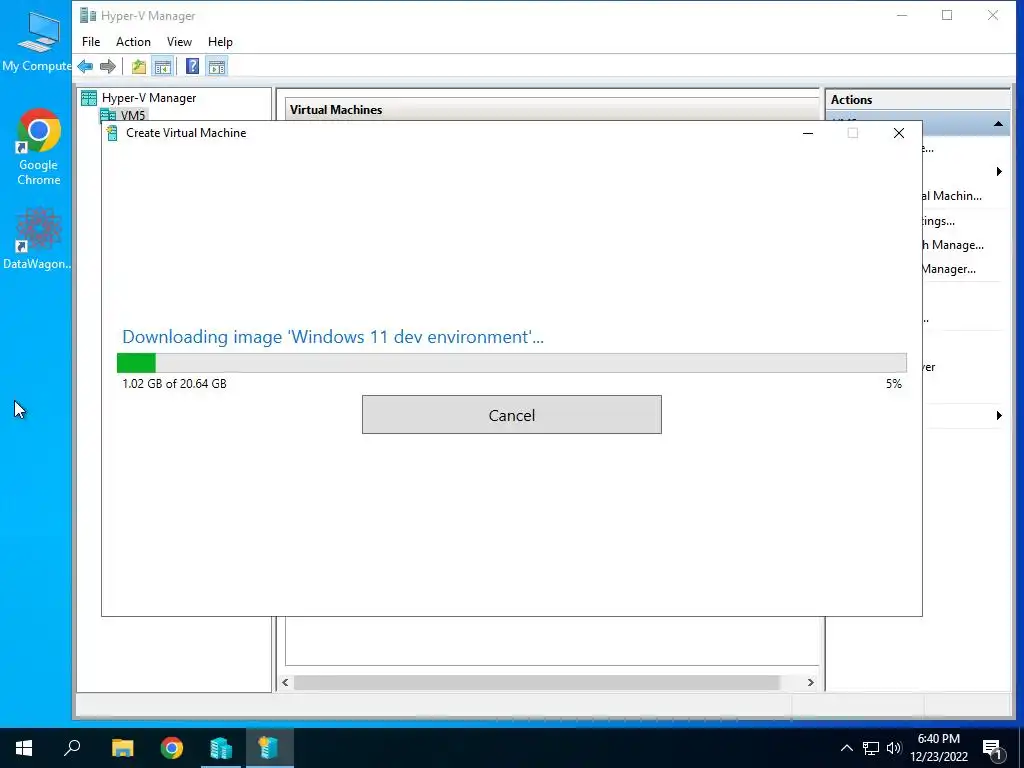Toggle Show/Hide Action Pane toolbar icon
The height and width of the screenshot is (768, 1024).
click(x=217, y=66)
